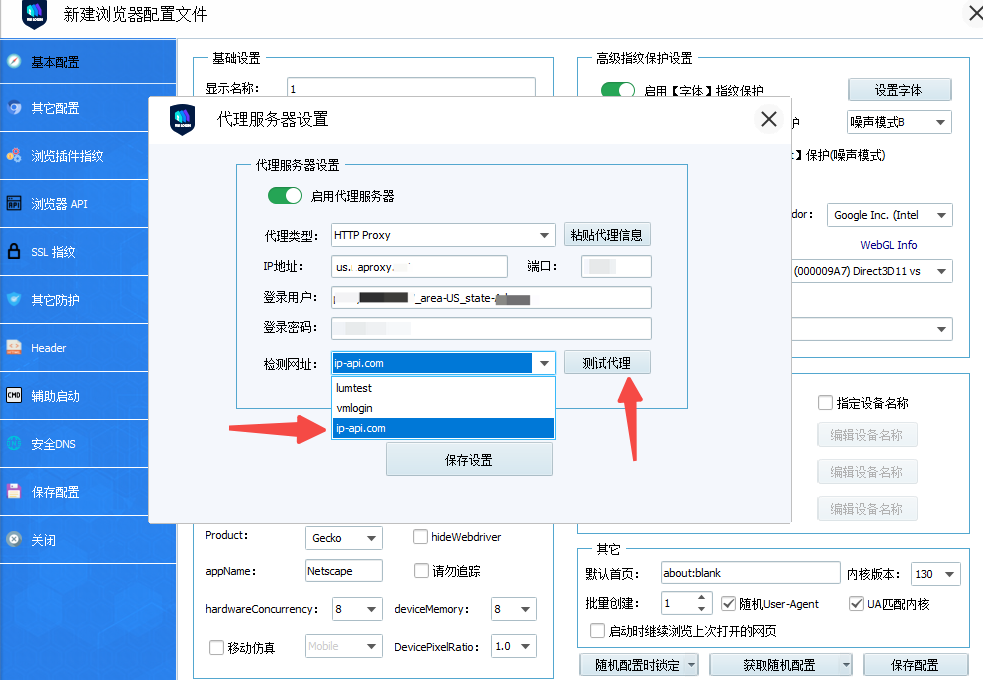Click the IP地址 input field
The height and width of the screenshot is (680, 983).
[419, 267]
